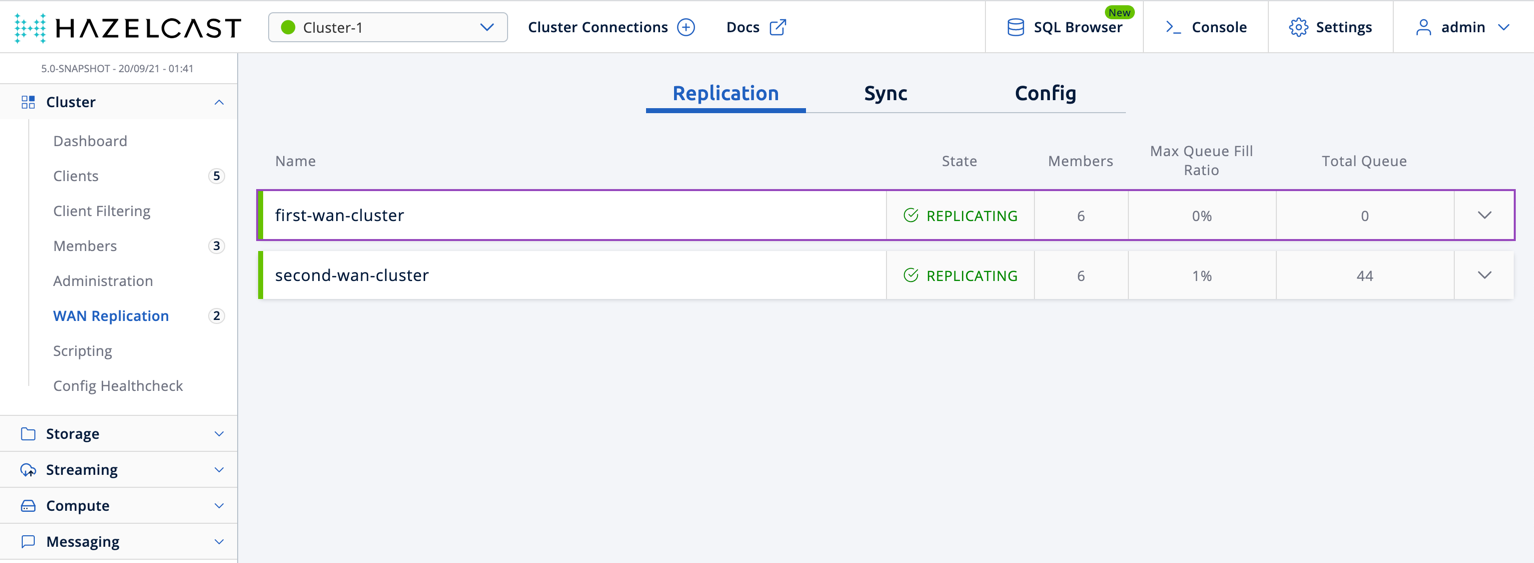Expand the second-wan-cluster row chevron
Image resolution: width=1534 pixels, height=563 pixels.
pos(1484,275)
